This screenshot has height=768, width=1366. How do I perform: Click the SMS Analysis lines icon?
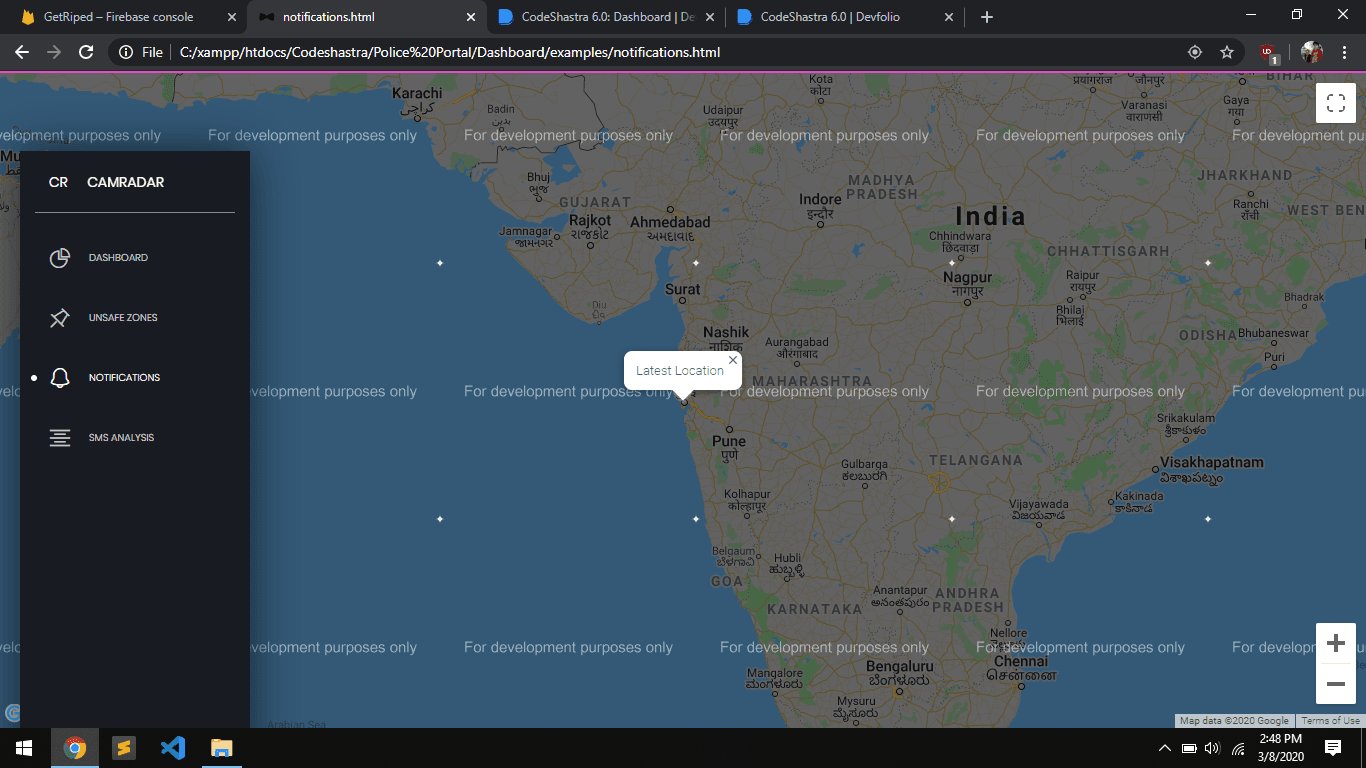point(60,438)
